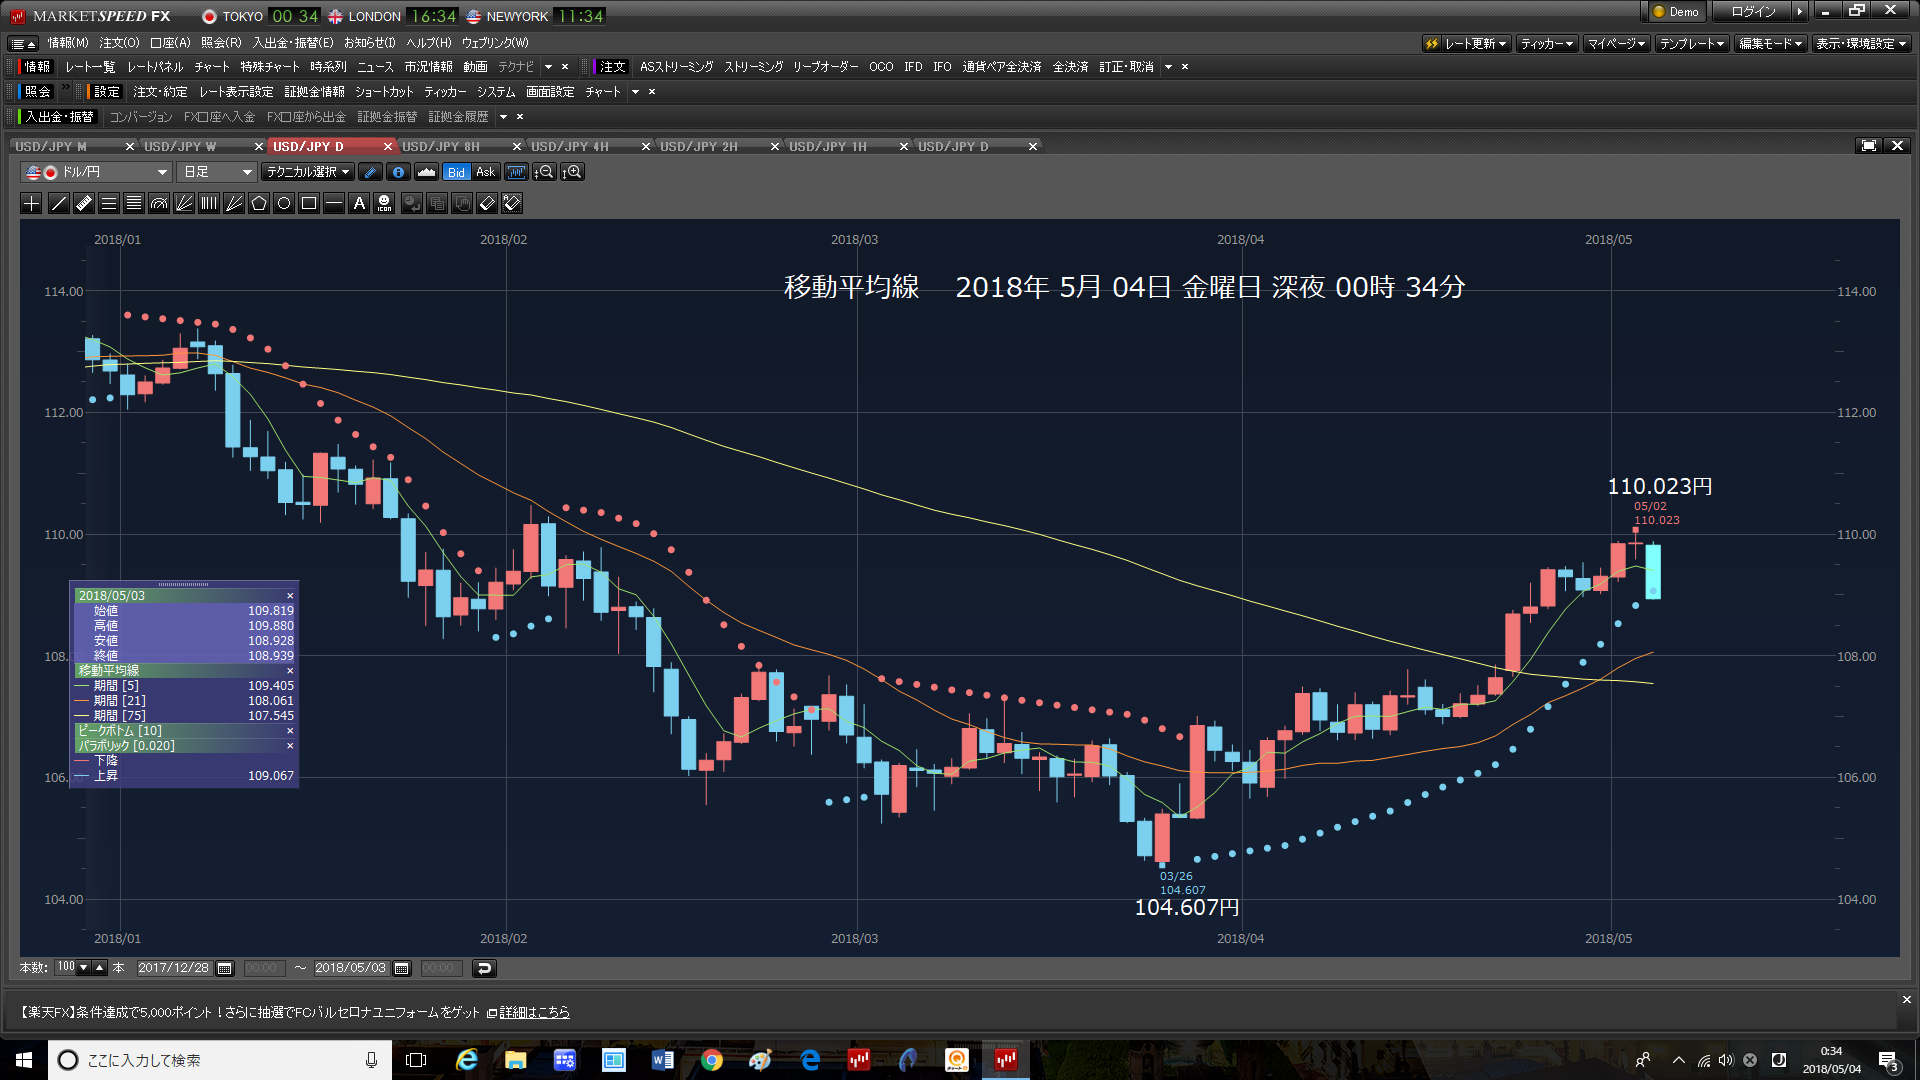Select the polygon shape tool
This screenshot has height=1080, width=1920.
259,204
